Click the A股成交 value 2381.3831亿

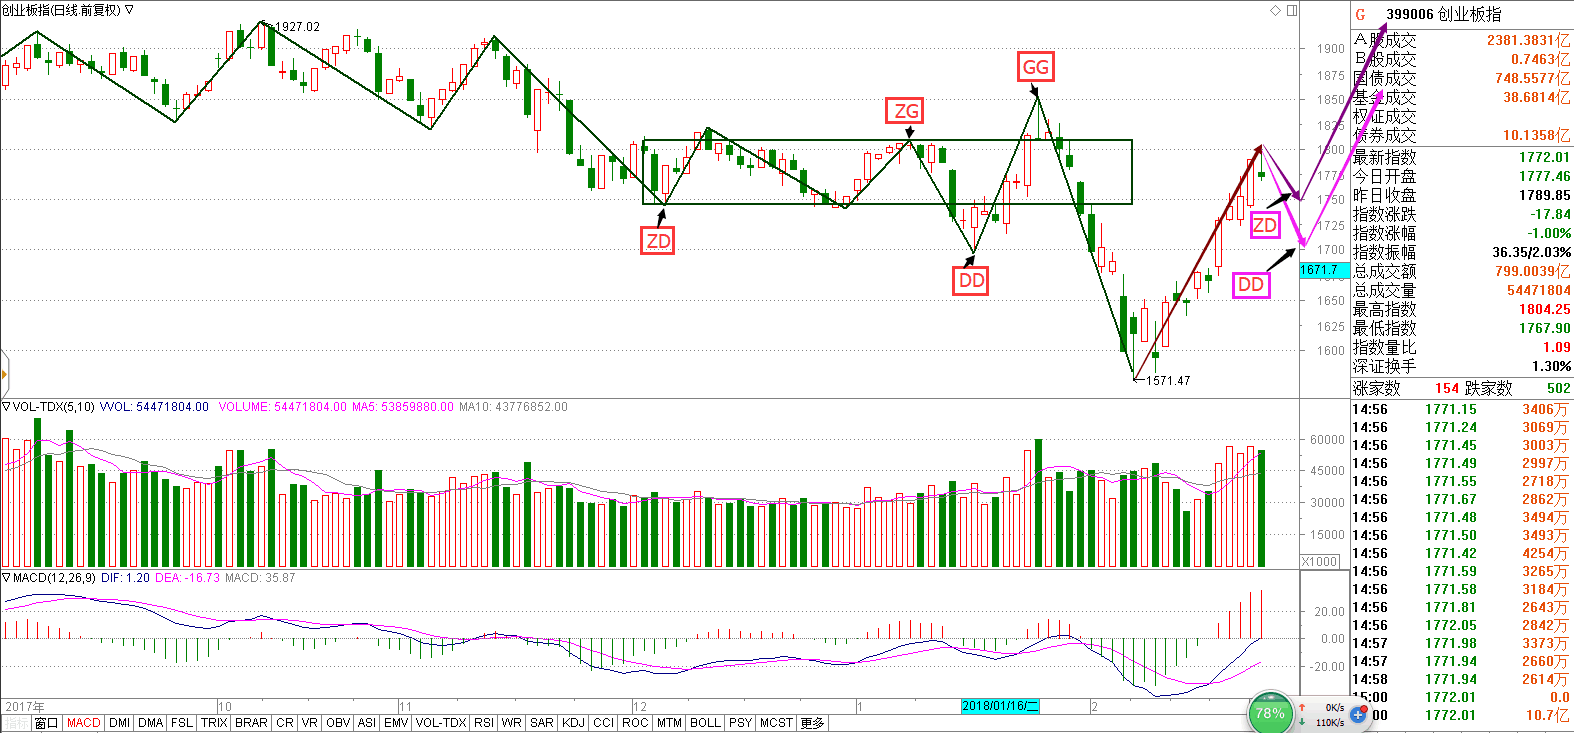click(1529, 40)
